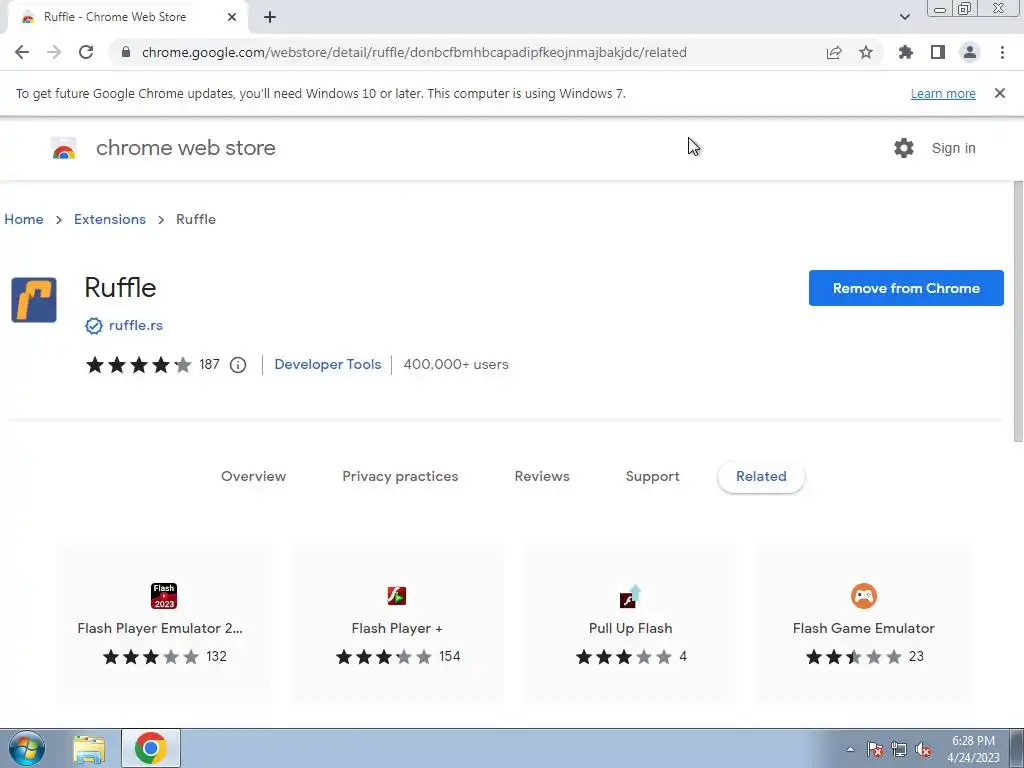This screenshot has height=768, width=1024.
Task: Click the verified publisher badge icon
Action: [94, 325]
